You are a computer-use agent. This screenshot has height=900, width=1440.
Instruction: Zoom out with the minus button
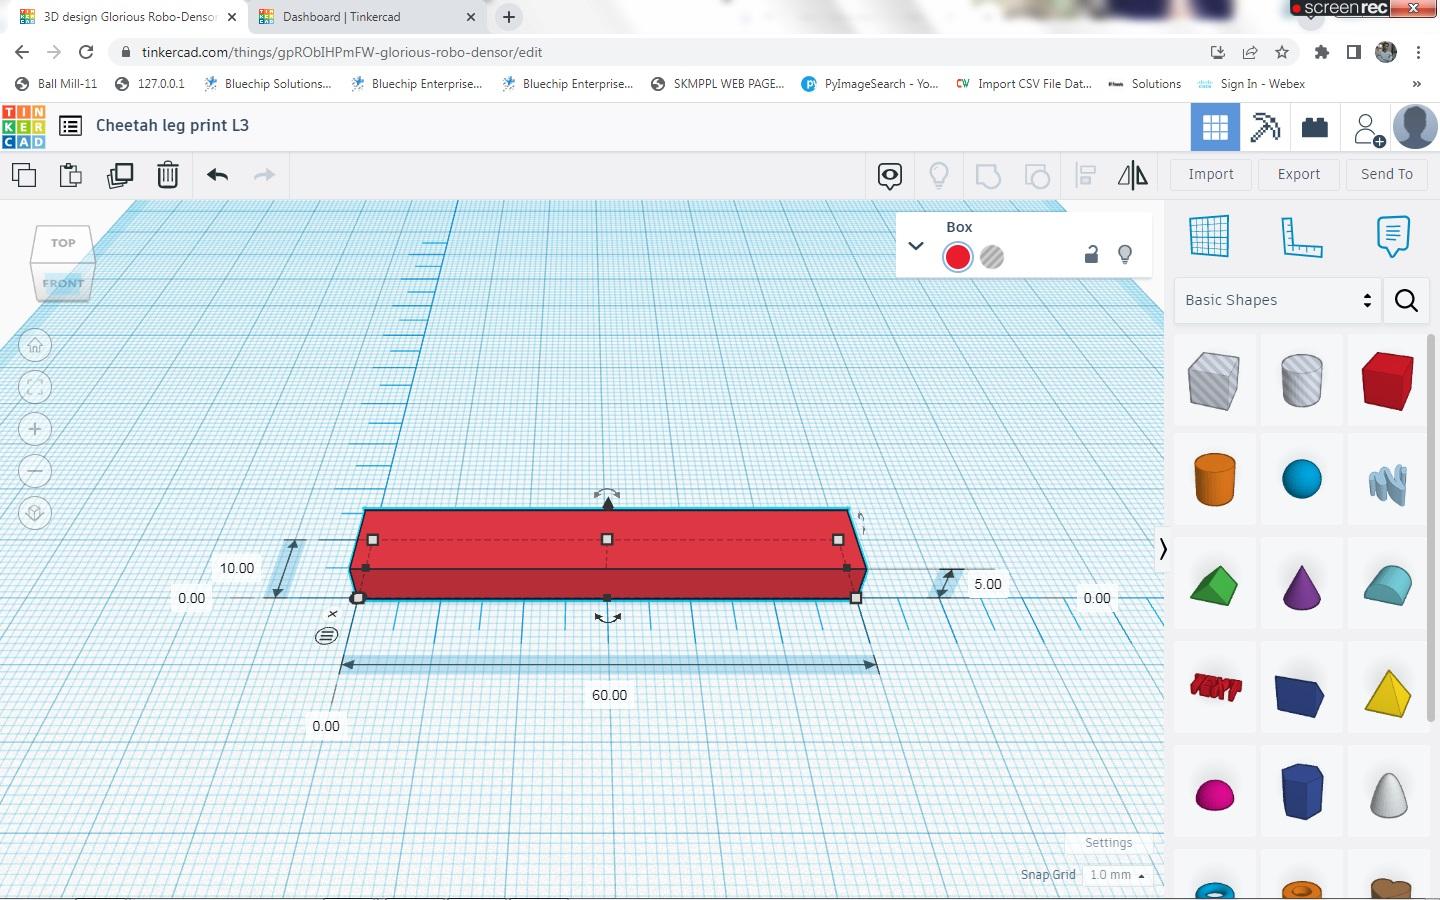[35, 471]
